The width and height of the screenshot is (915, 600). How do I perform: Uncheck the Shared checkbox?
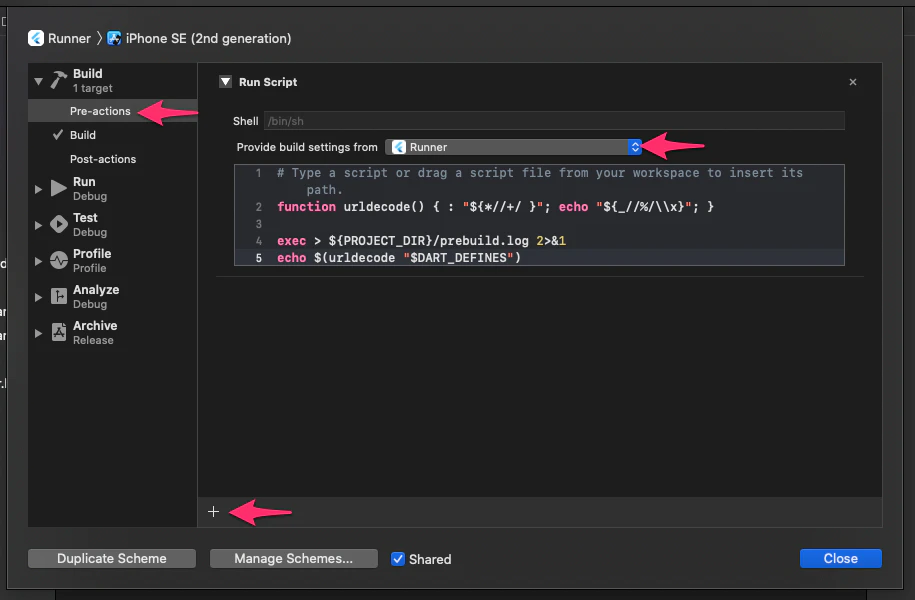397,559
